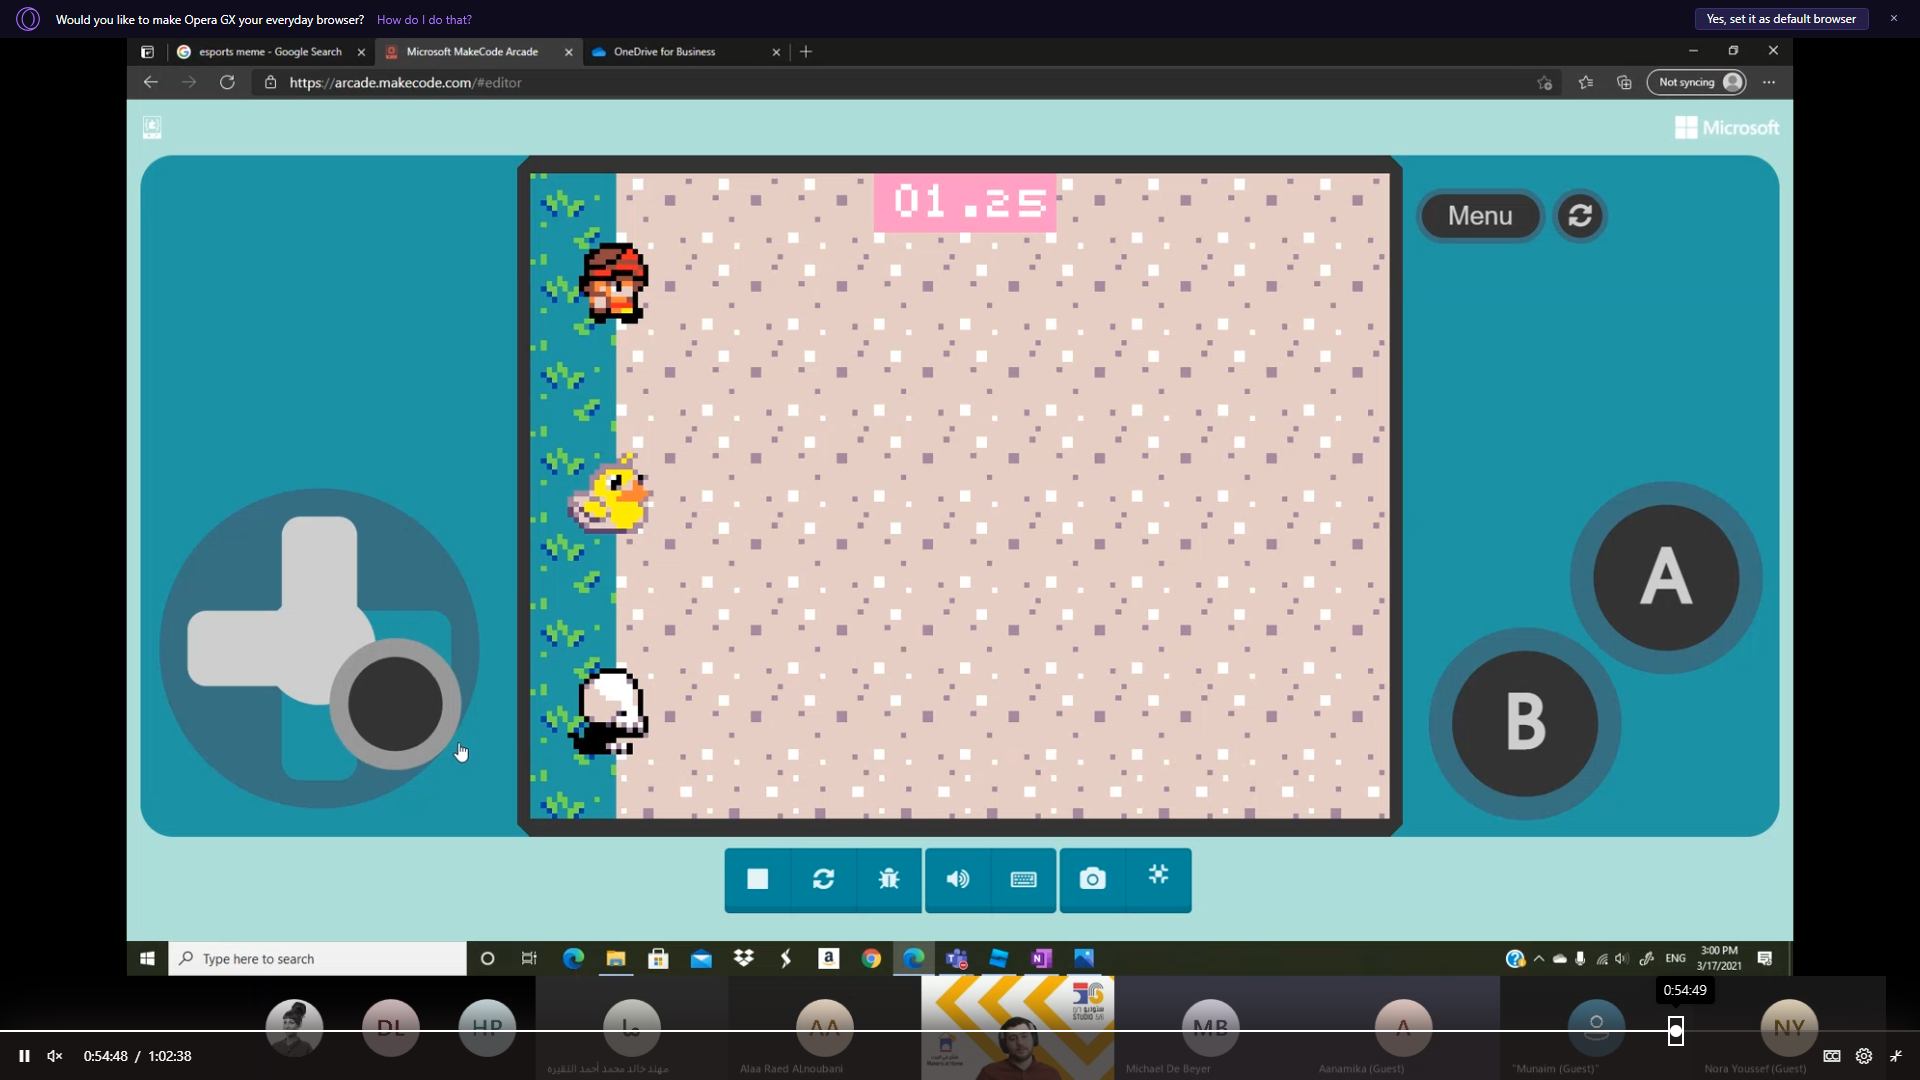
Task: Toggle video captions button
Action: (1832, 1056)
